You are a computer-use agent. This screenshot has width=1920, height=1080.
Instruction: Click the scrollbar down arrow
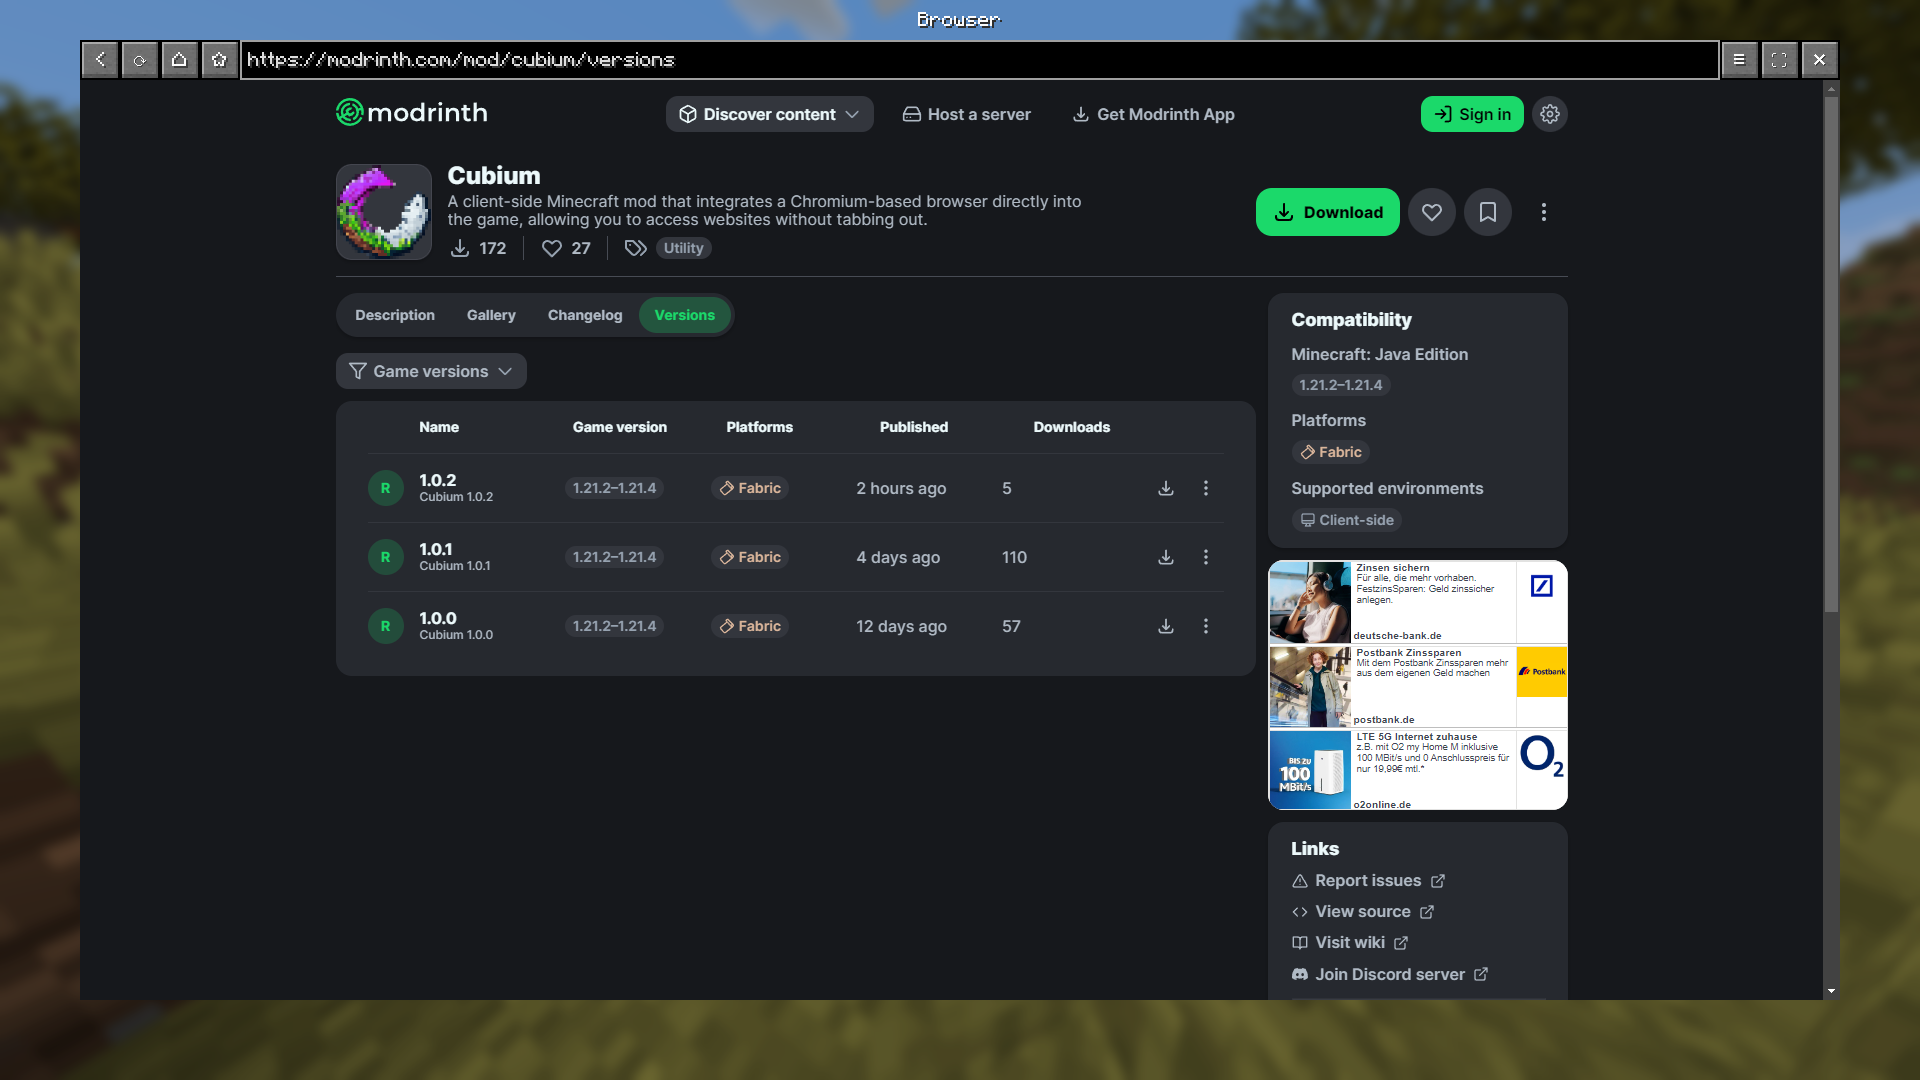[x=1831, y=991]
